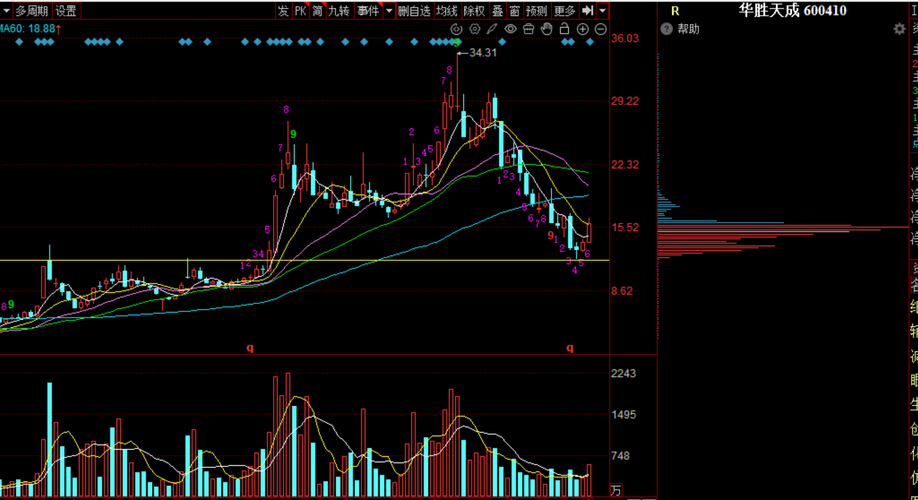The image size is (918, 500).
Task: Click the 1495 volume axis label
Action: point(624,415)
